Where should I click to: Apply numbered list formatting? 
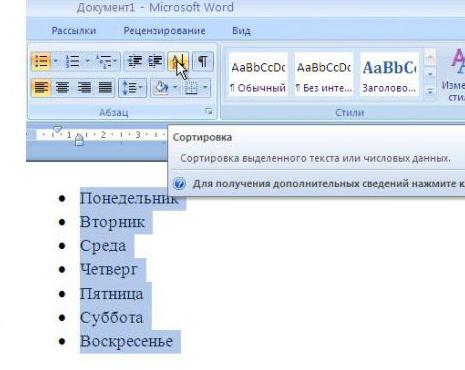[72, 61]
